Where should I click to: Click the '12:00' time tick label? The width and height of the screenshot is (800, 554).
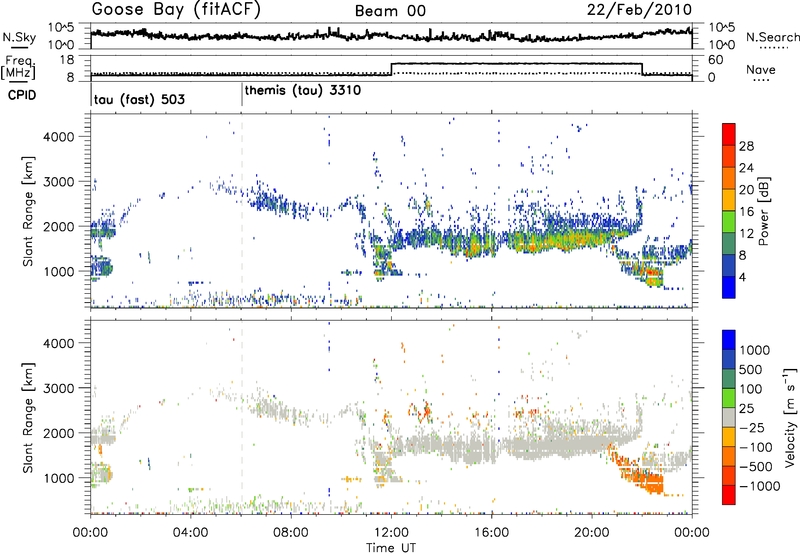pos(391,533)
